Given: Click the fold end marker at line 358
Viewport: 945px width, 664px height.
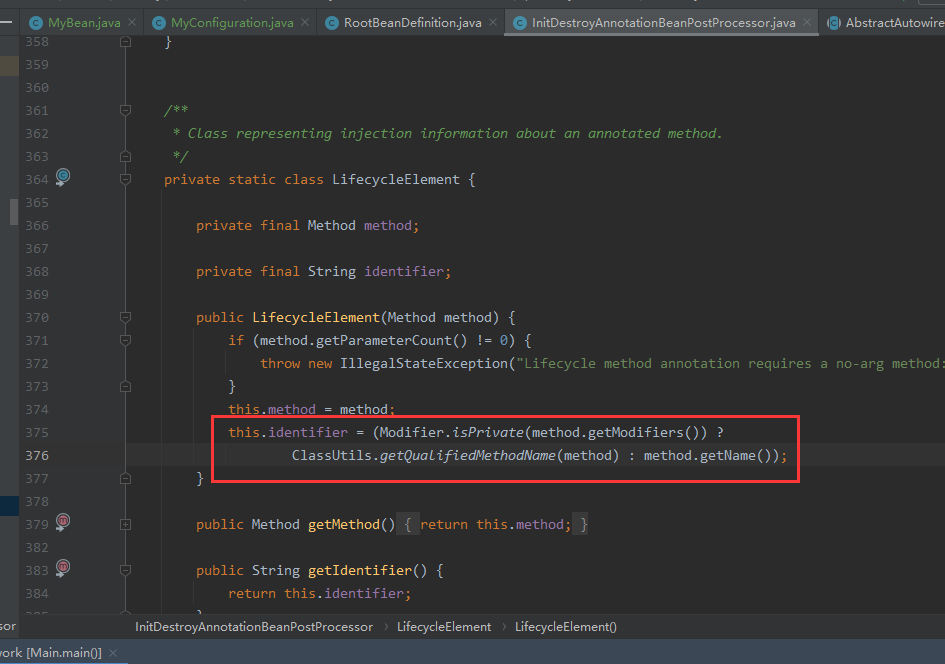Looking at the screenshot, I should click(125, 42).
